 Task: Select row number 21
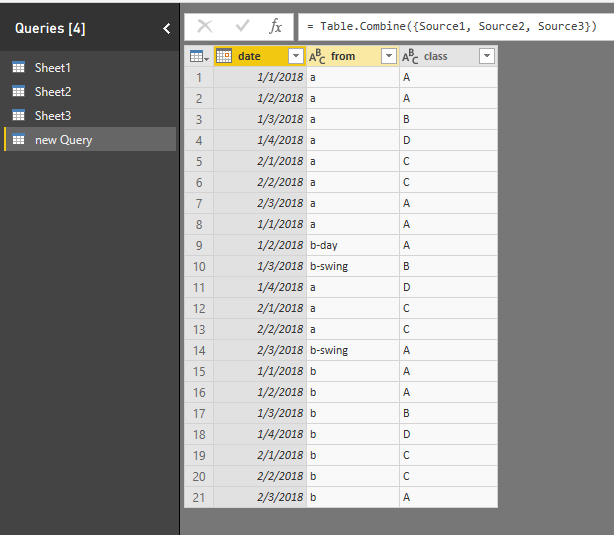click(199, 497)
